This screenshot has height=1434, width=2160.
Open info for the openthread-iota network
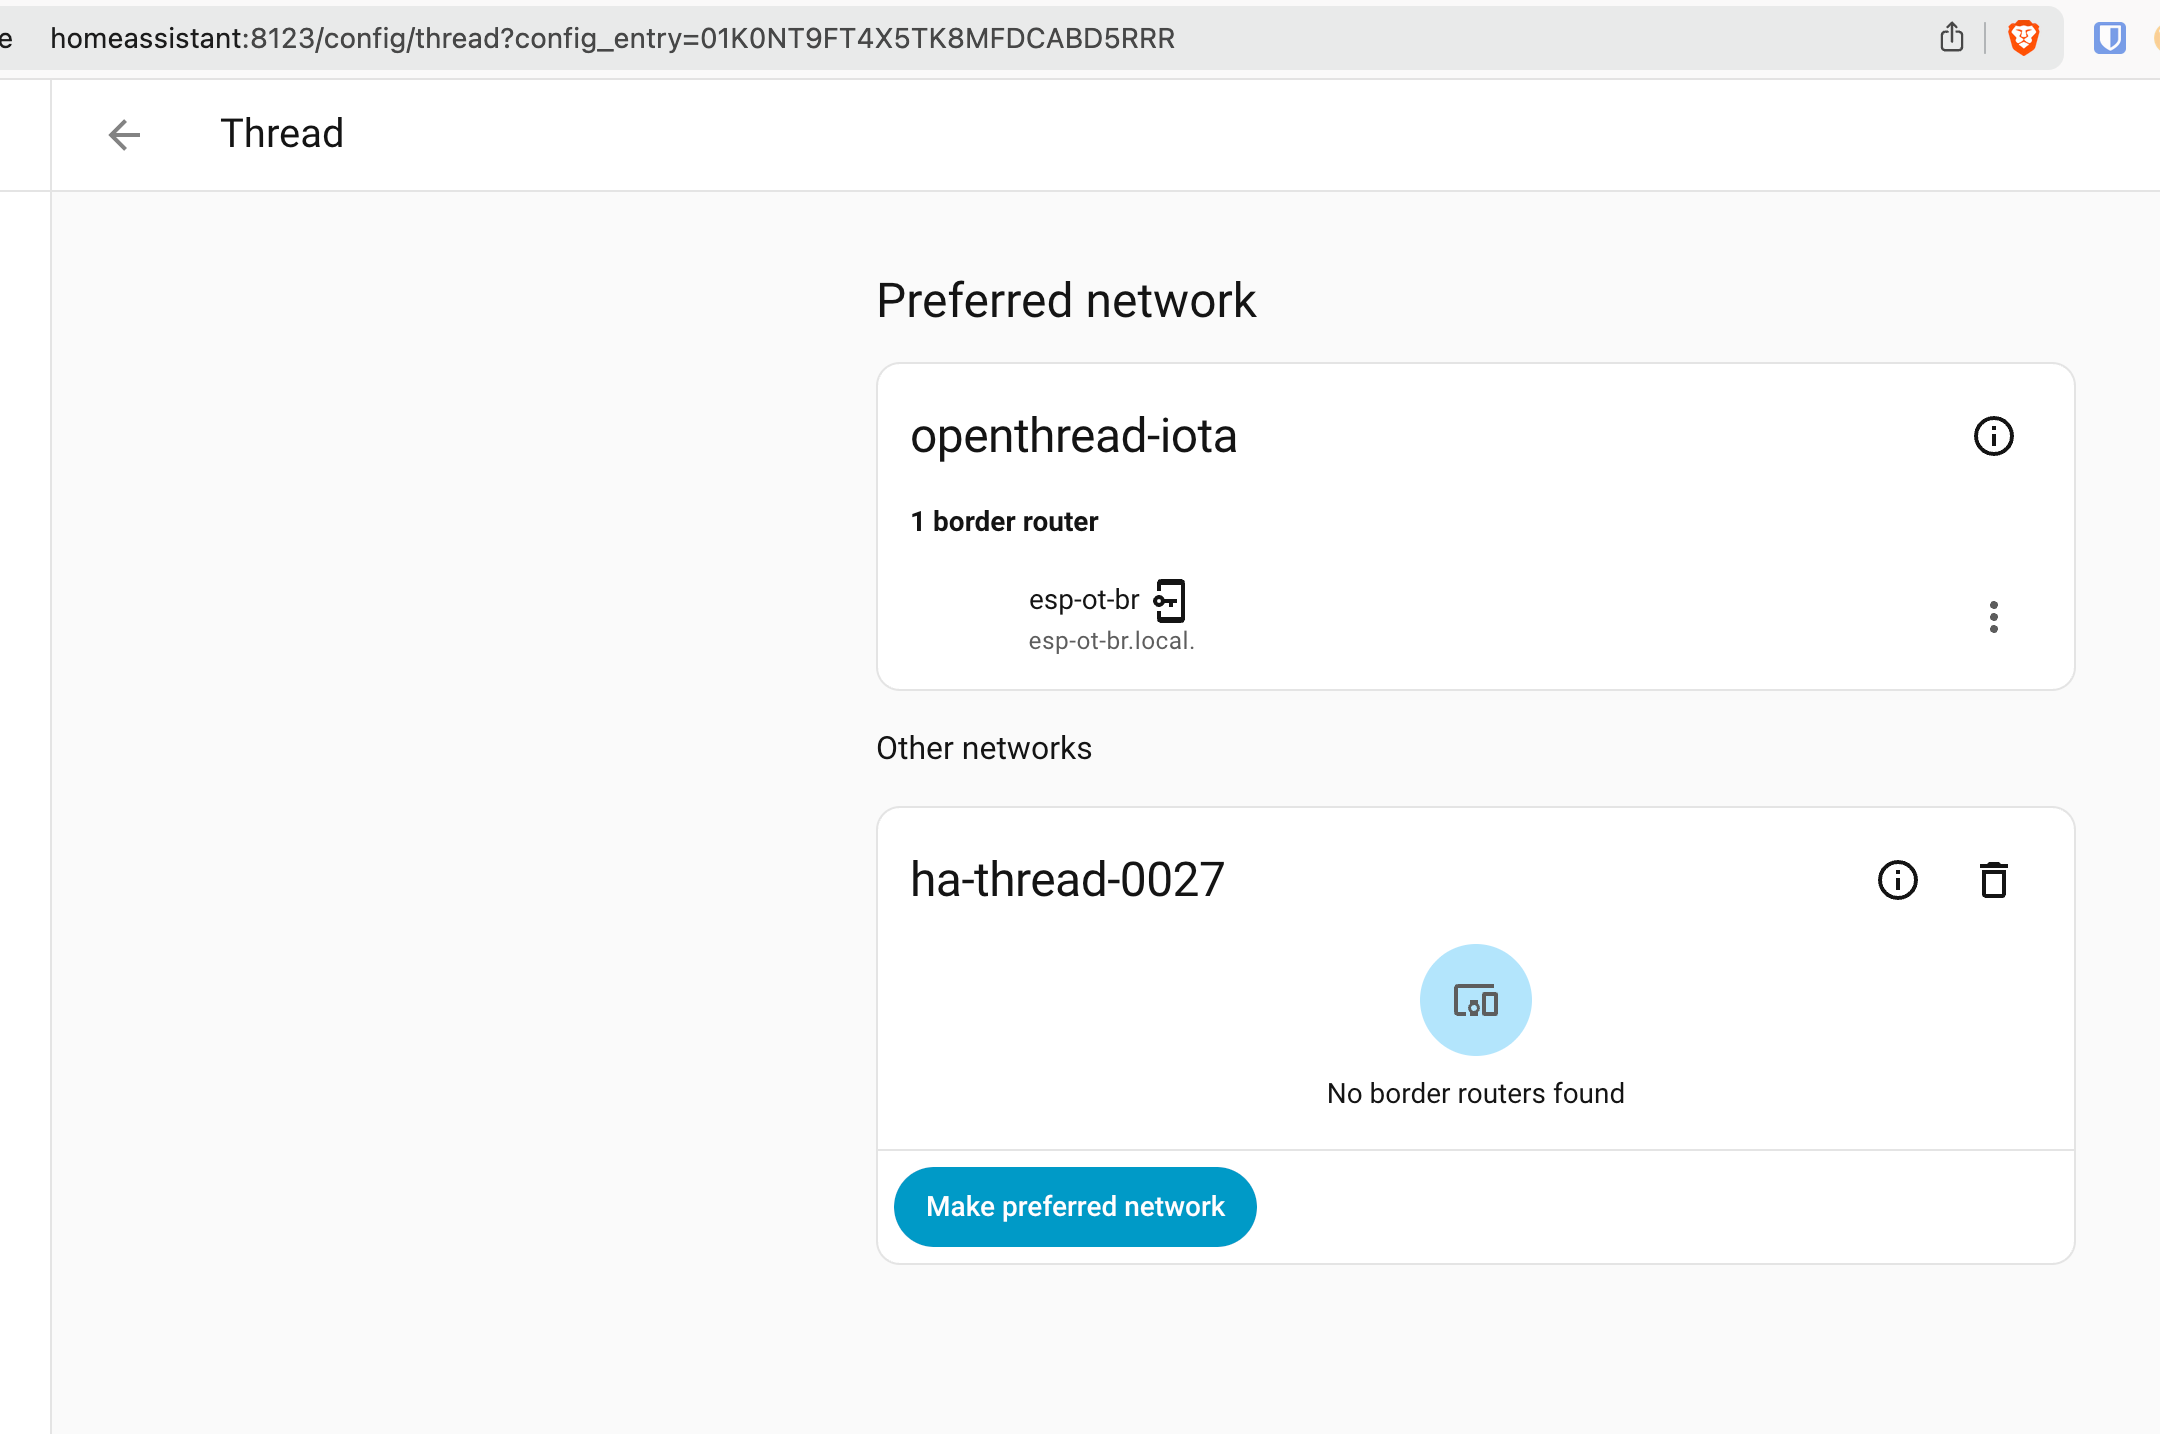pyautogui.click(x=1993, y=435)
